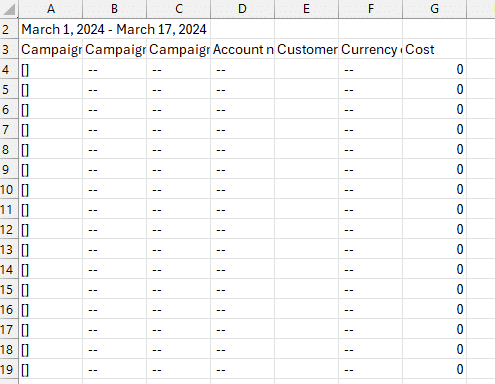Click the Cost value 0 in row 4
Screen dimensions: 495x384
434,69
